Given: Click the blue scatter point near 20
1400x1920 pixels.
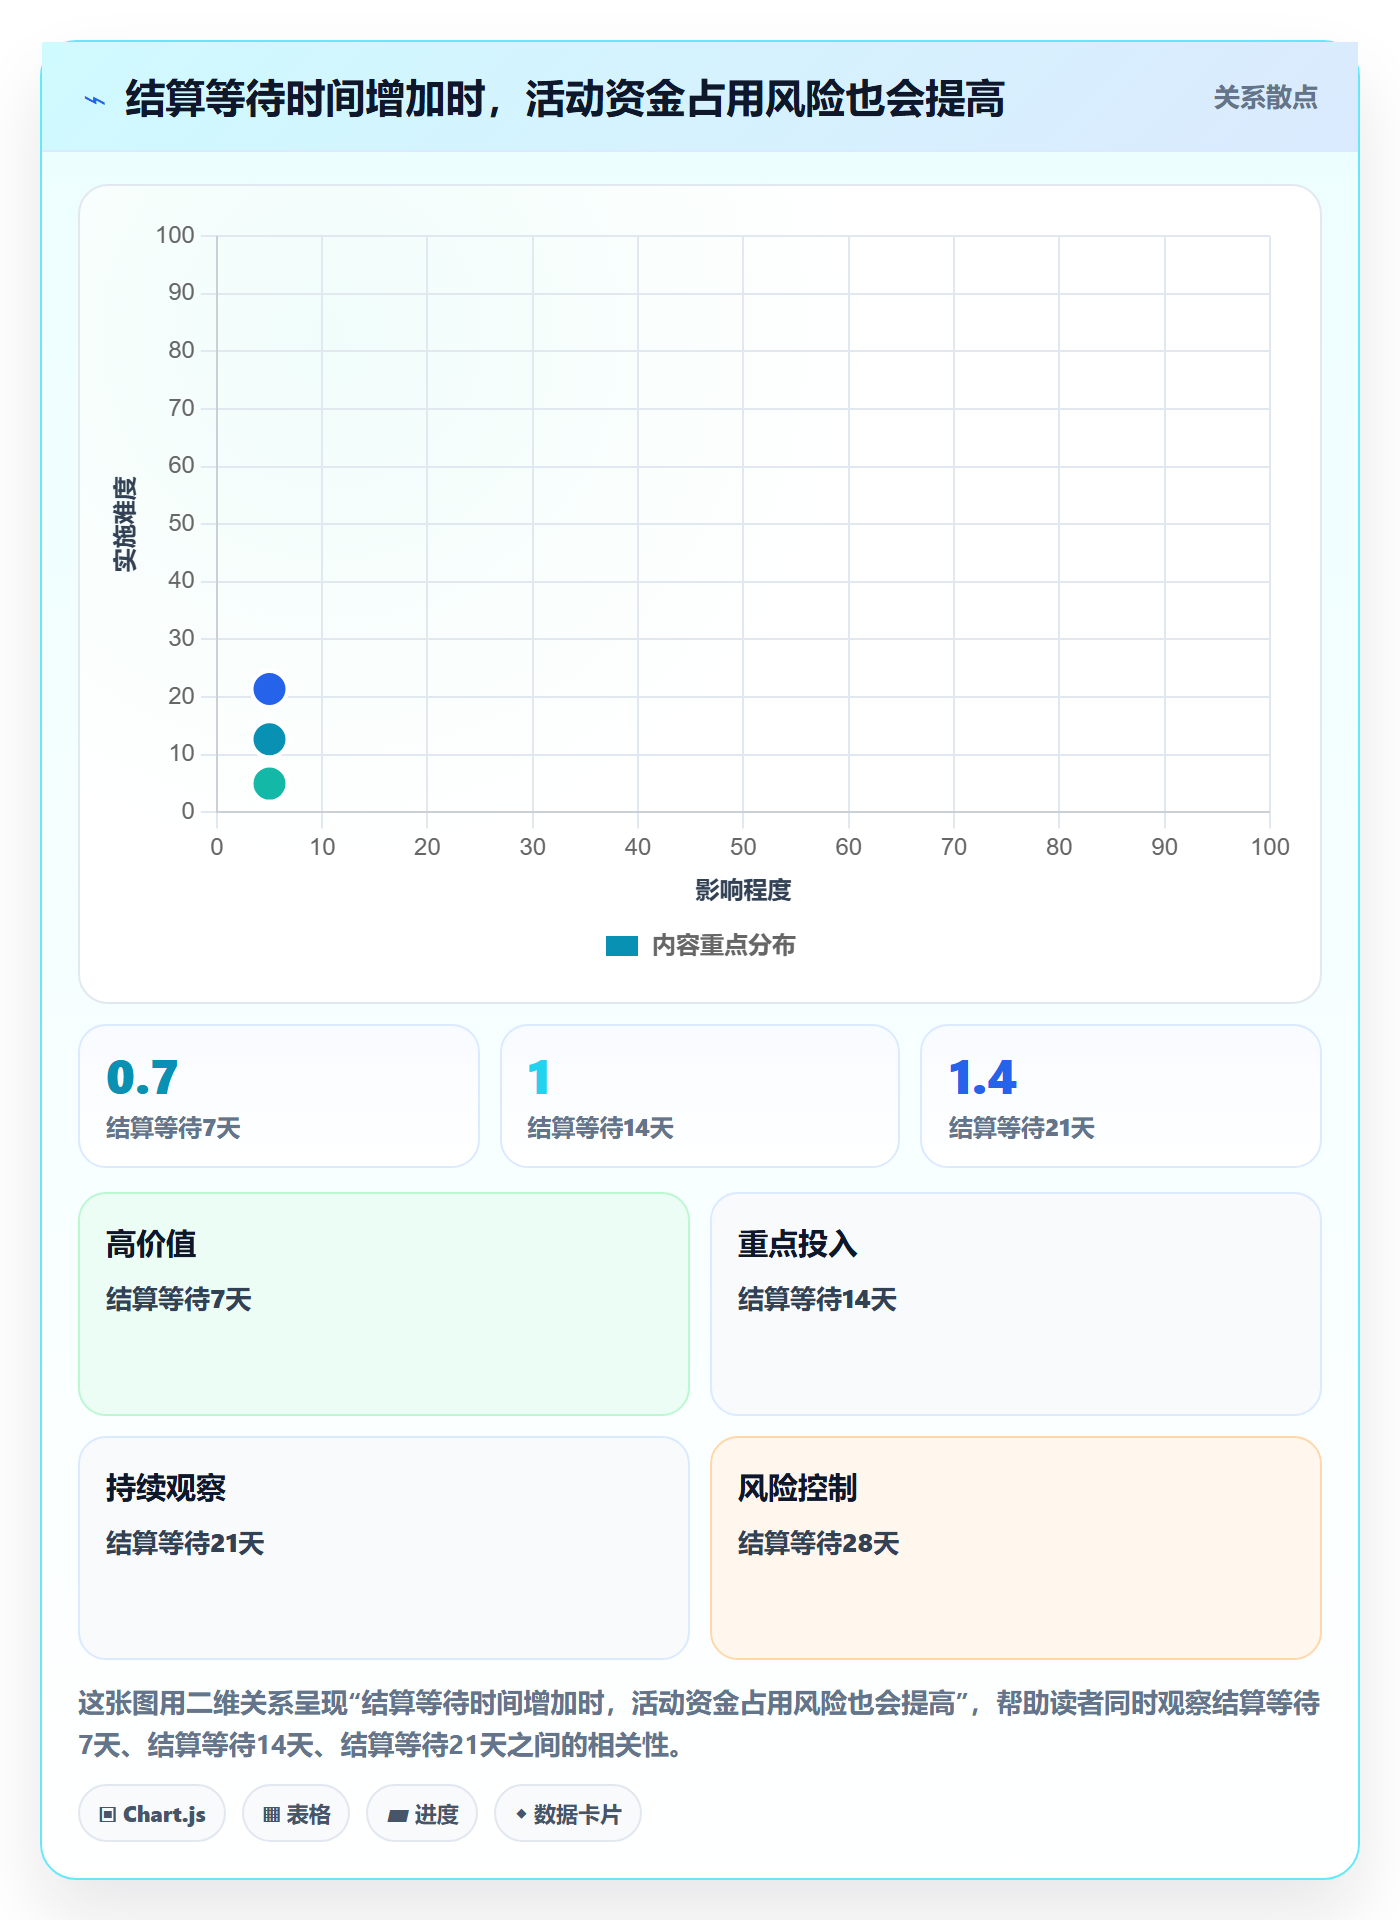Looking at the screenshot, I should pyautogui.click(x=269, y=689).
